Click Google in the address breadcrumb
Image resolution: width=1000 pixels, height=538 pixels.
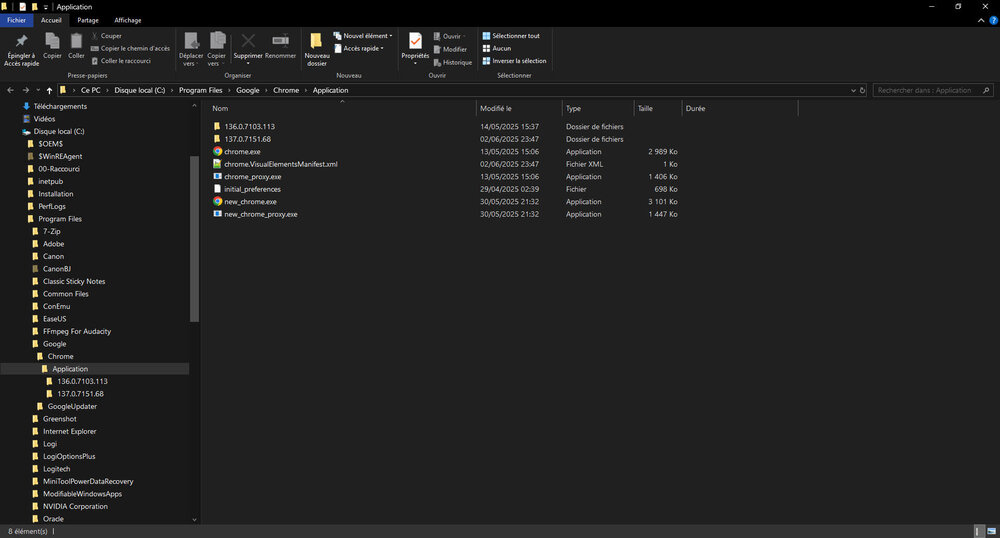[x=247, y=90]
